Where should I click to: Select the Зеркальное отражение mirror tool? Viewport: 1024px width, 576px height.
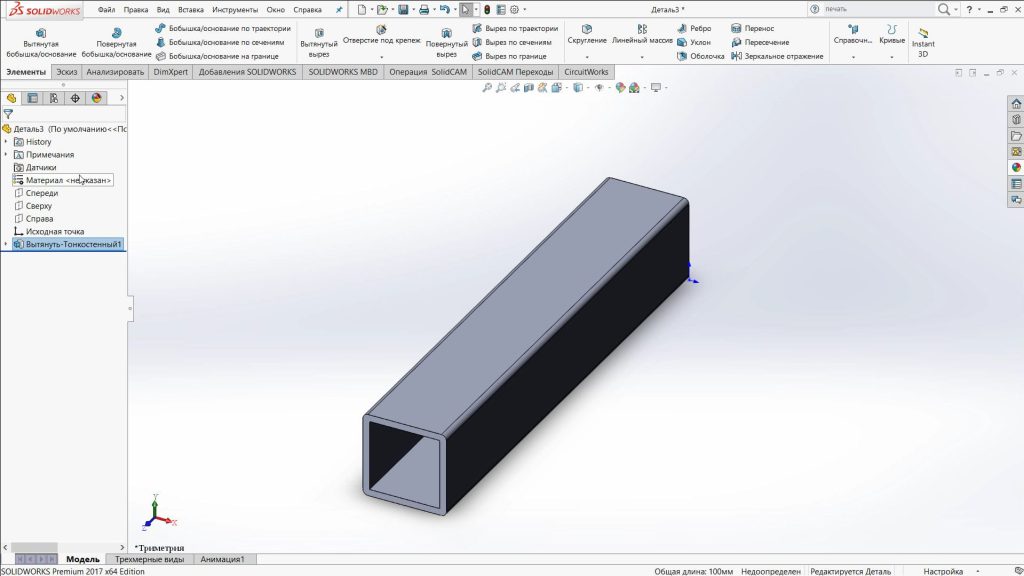point(777,56)
